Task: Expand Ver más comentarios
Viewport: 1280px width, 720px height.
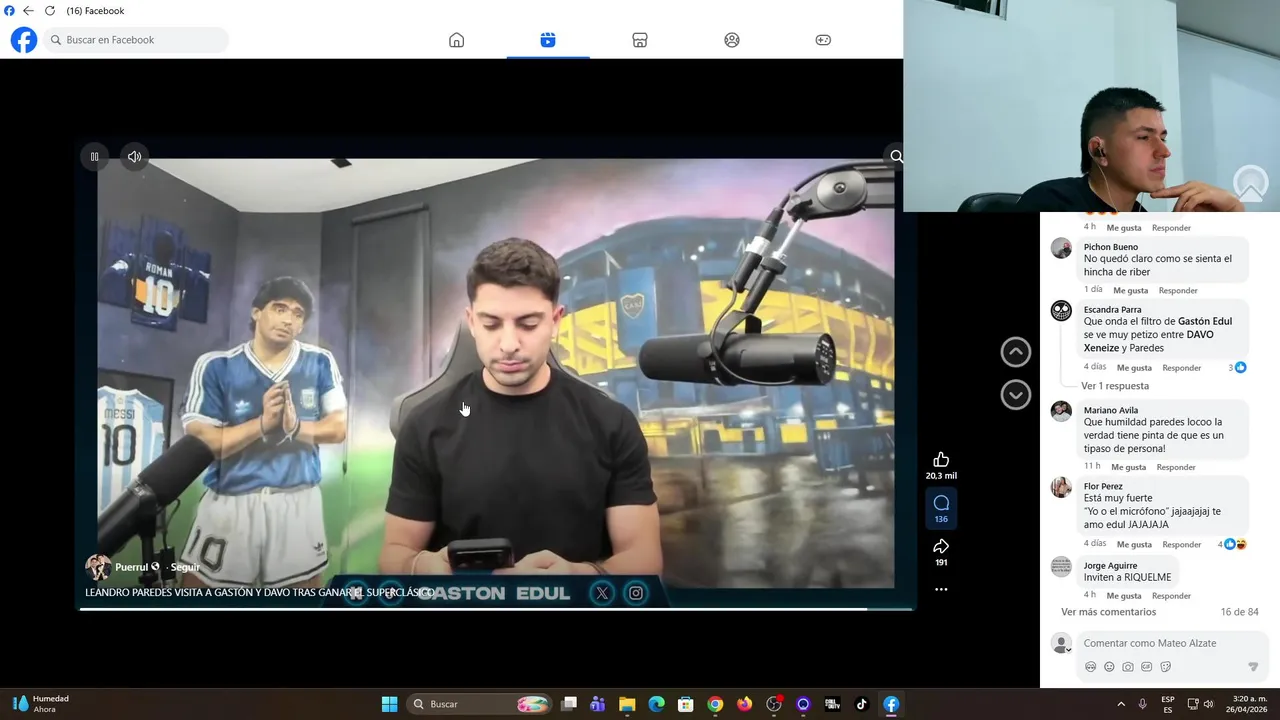Action: click(1108, 612)
